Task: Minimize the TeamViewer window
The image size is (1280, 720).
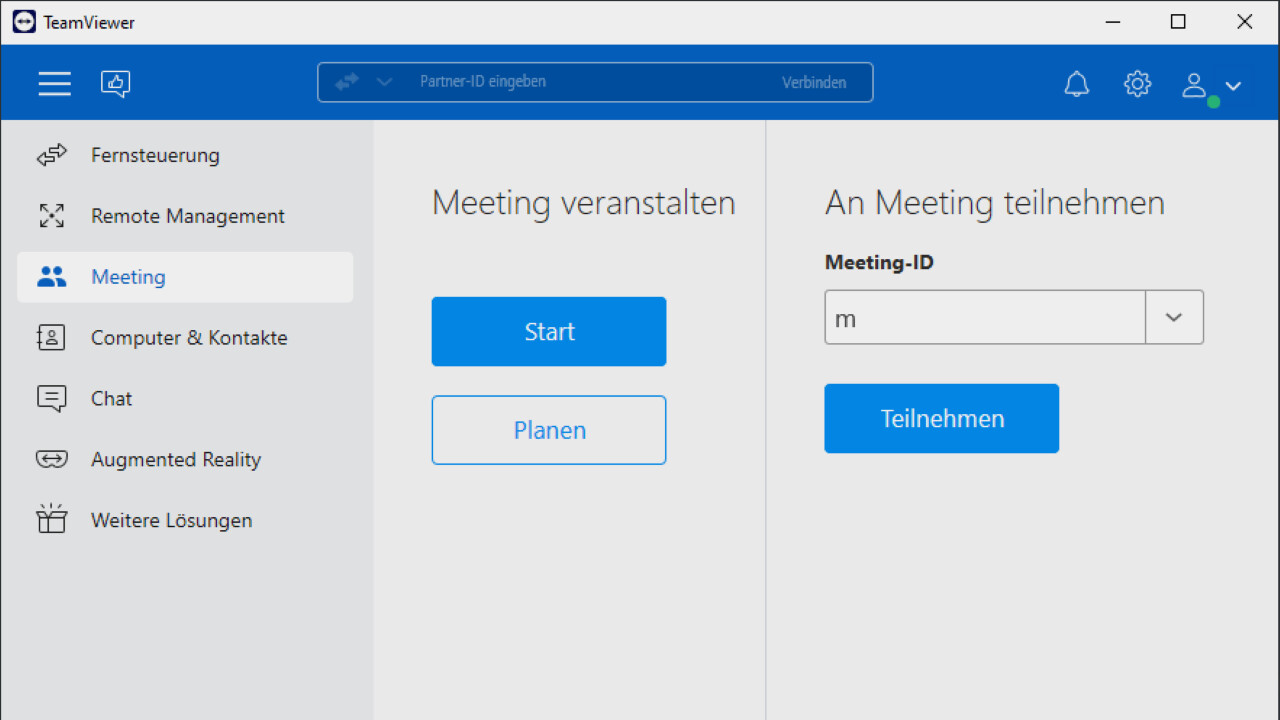Action: [1111, 22]
